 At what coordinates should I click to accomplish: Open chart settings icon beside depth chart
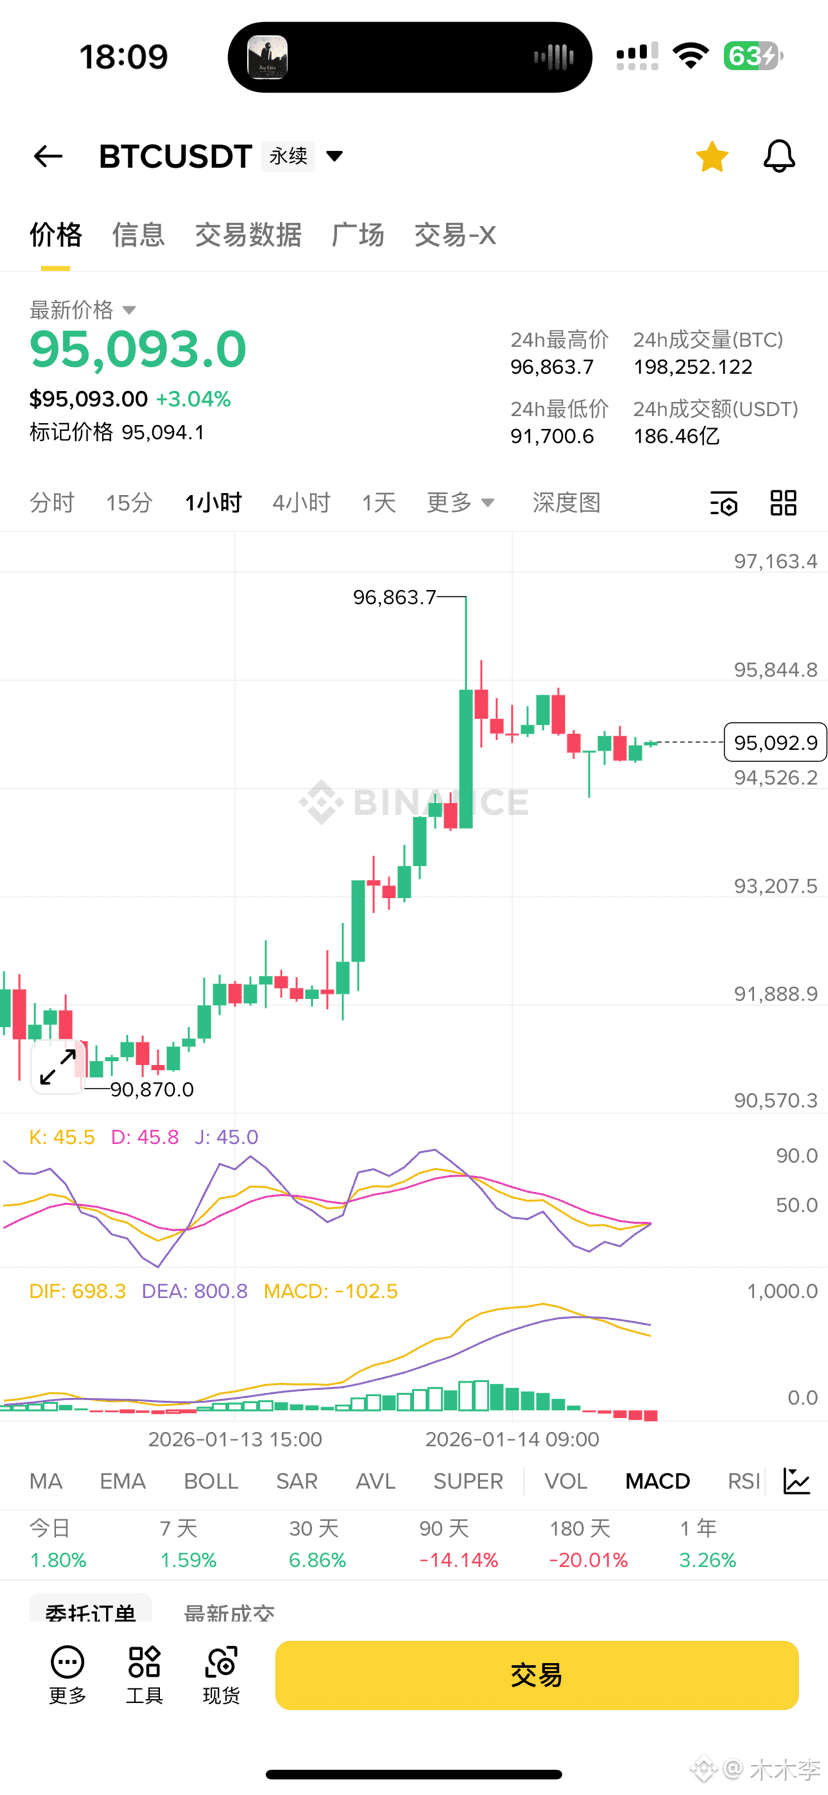click(x=723, y=503)
